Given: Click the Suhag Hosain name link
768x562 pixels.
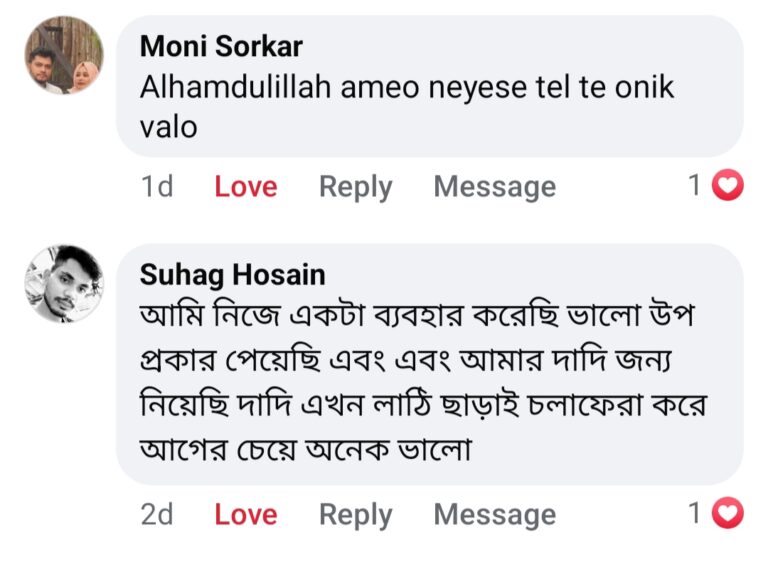Looking at the screenshot, I should pyautogui.click(x=232, y=274).
